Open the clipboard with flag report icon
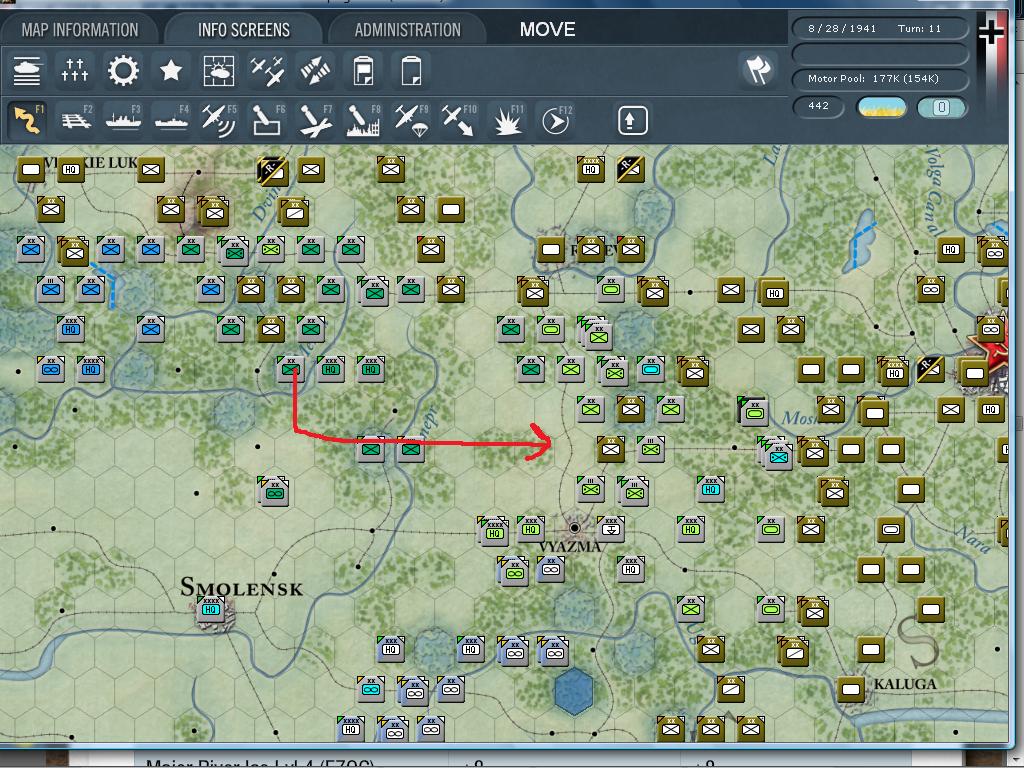 click(363, 71)
